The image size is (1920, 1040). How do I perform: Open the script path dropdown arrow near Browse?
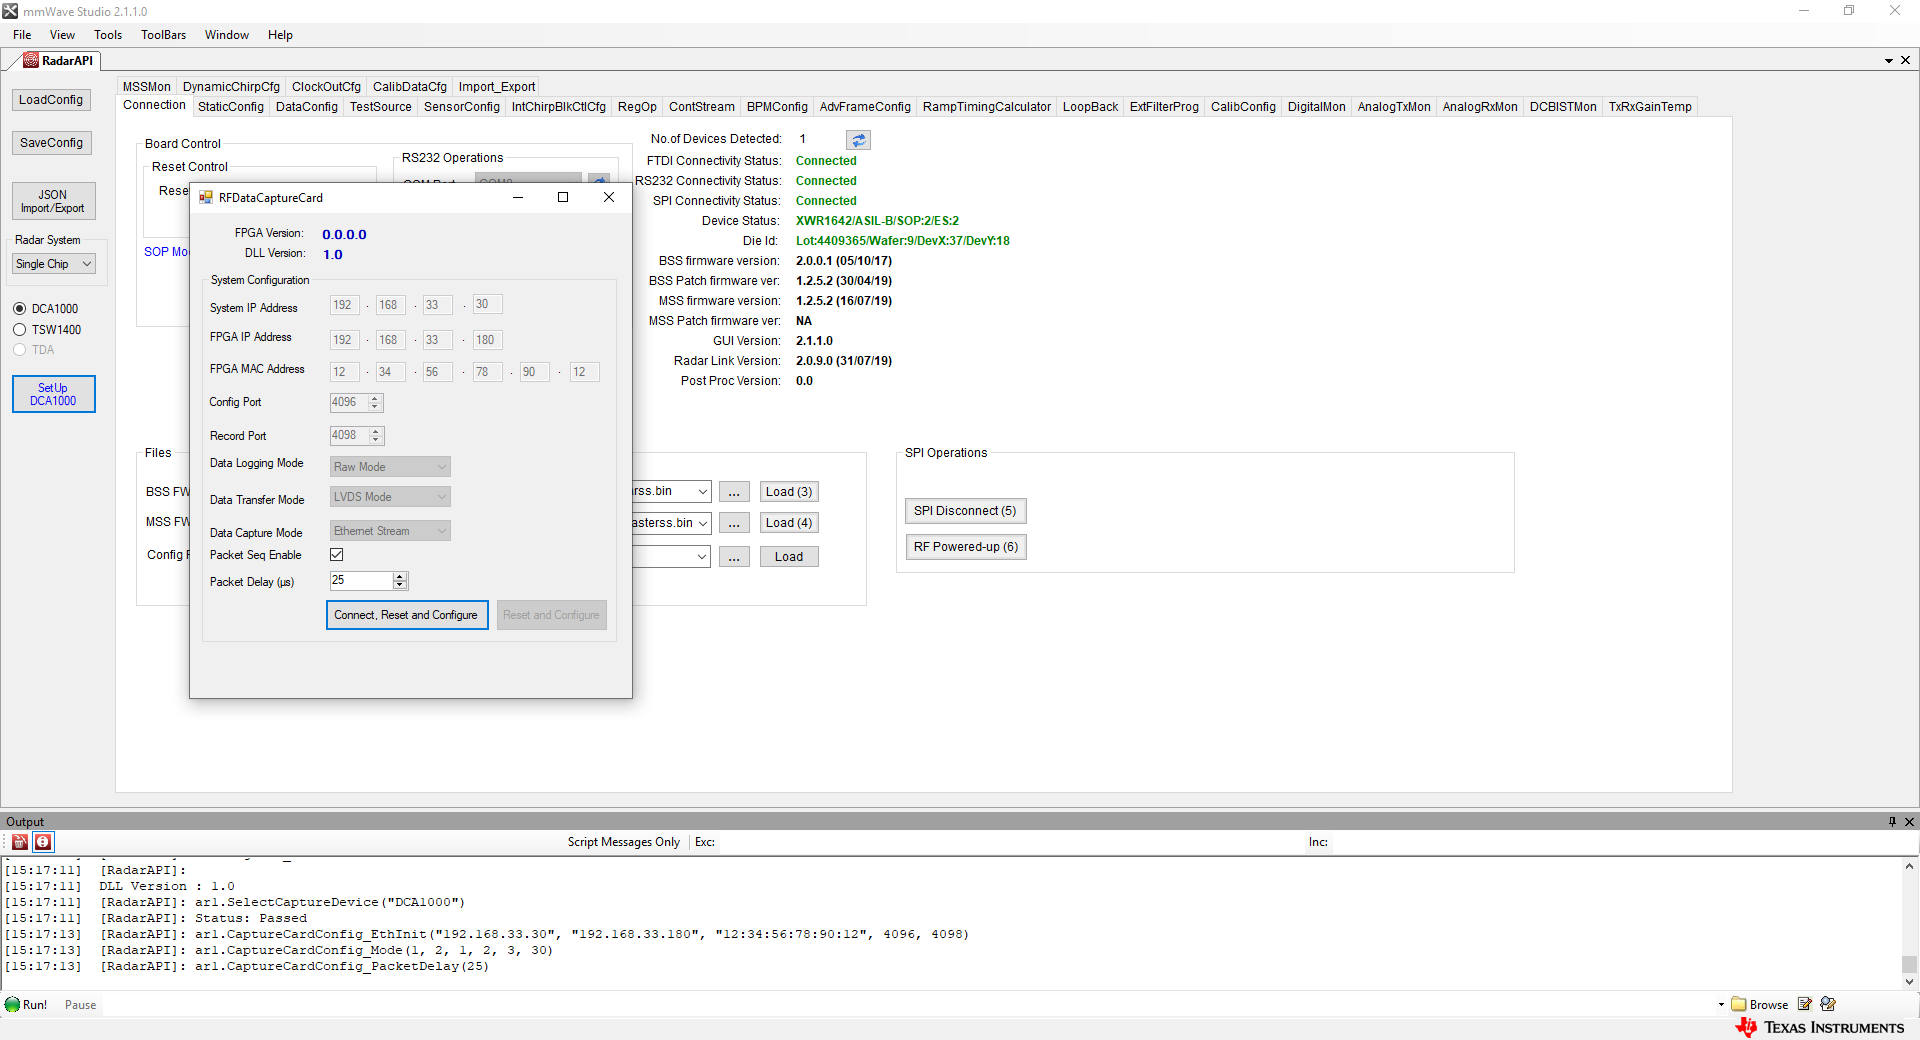click(1721, 1005)
